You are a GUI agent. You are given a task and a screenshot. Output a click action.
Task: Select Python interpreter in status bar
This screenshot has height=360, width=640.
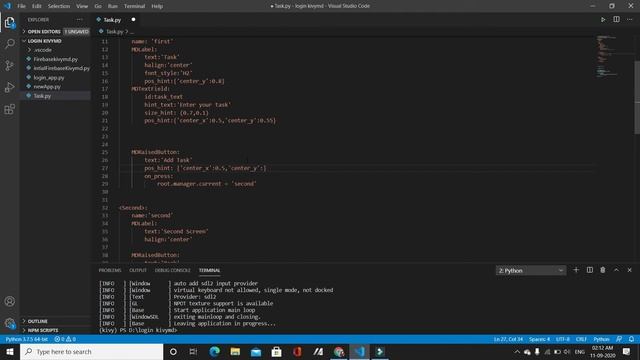(x=27, y=339)
